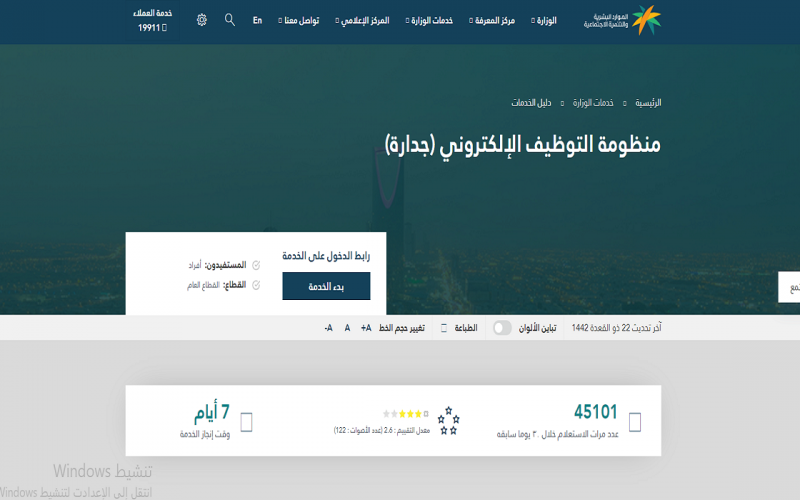
Task: Click the cut-off side tab at right edge
Action: coord(789,287)
